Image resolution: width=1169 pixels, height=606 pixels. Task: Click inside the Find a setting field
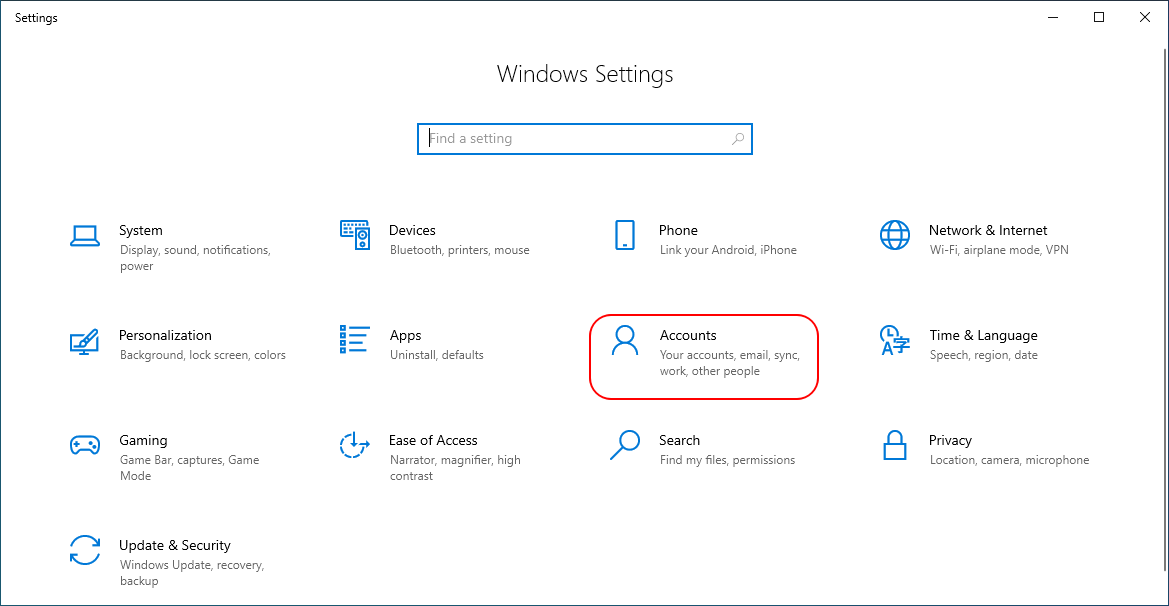pyautogui.click(x=580, y=139)
